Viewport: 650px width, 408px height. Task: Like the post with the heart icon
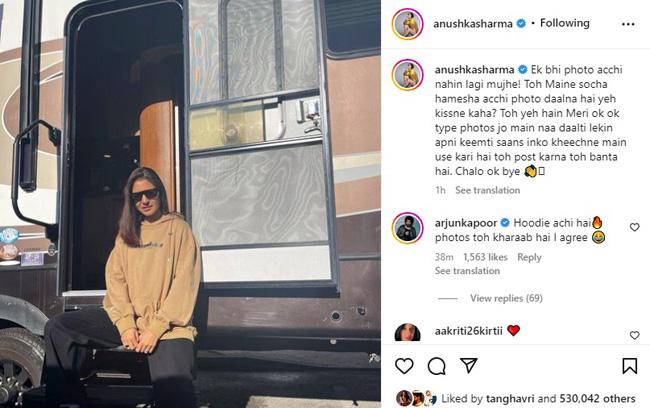(404, 366)
